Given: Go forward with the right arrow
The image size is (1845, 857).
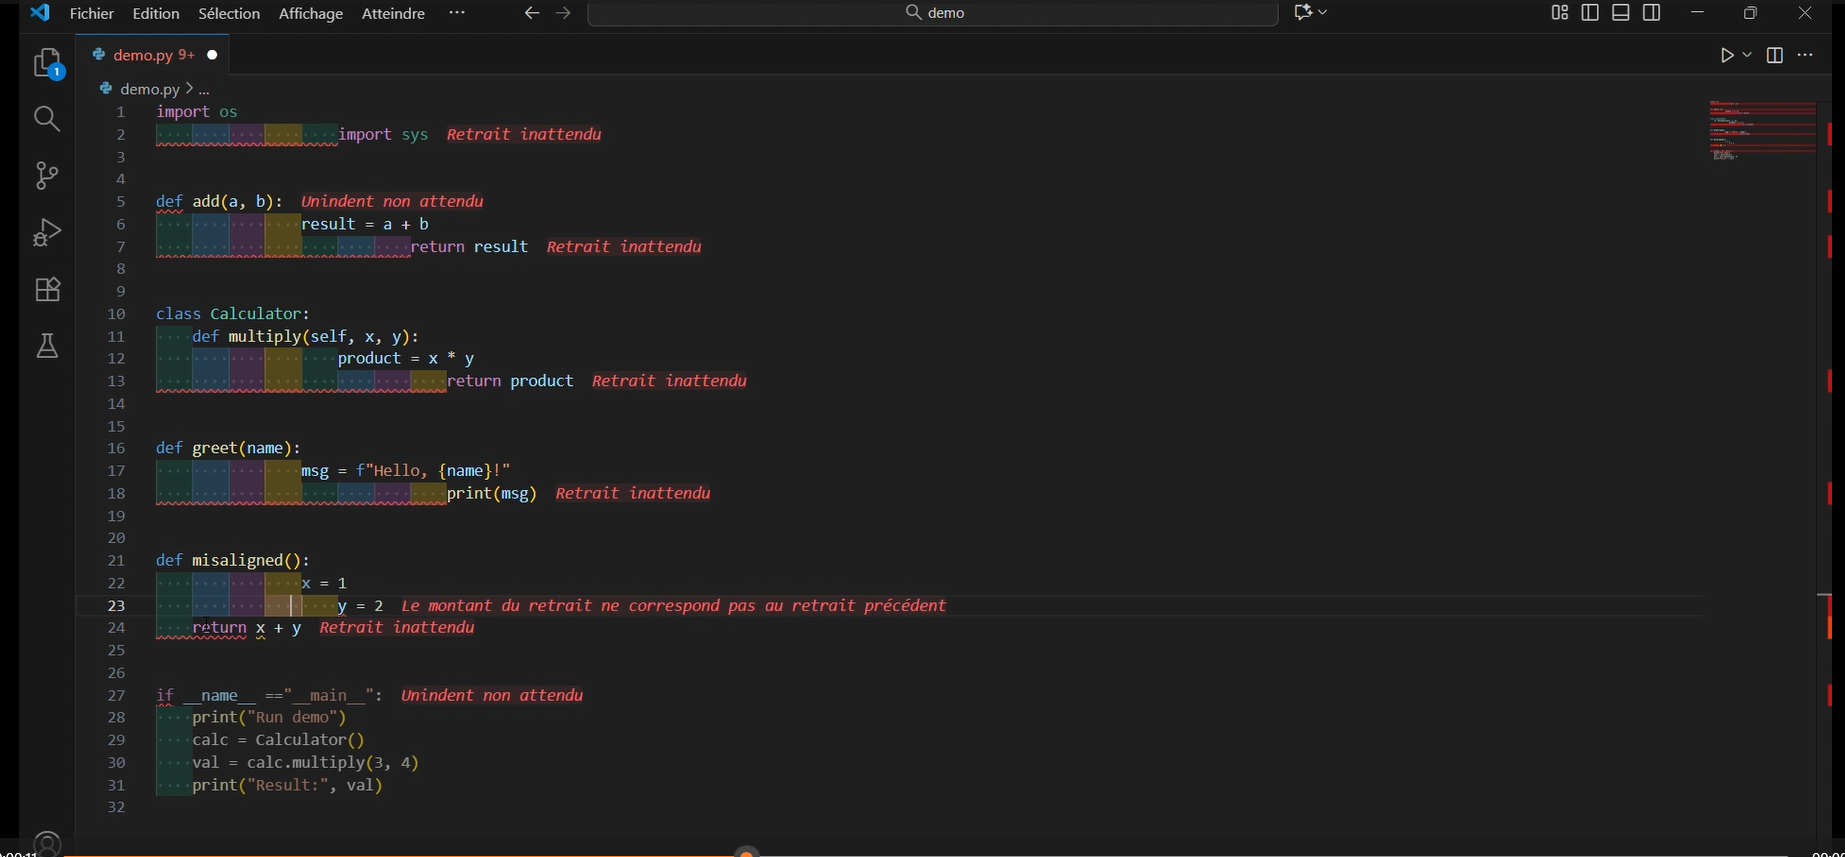Looking at the screenshot, I should pyautogui.click(x=563, y=13).
